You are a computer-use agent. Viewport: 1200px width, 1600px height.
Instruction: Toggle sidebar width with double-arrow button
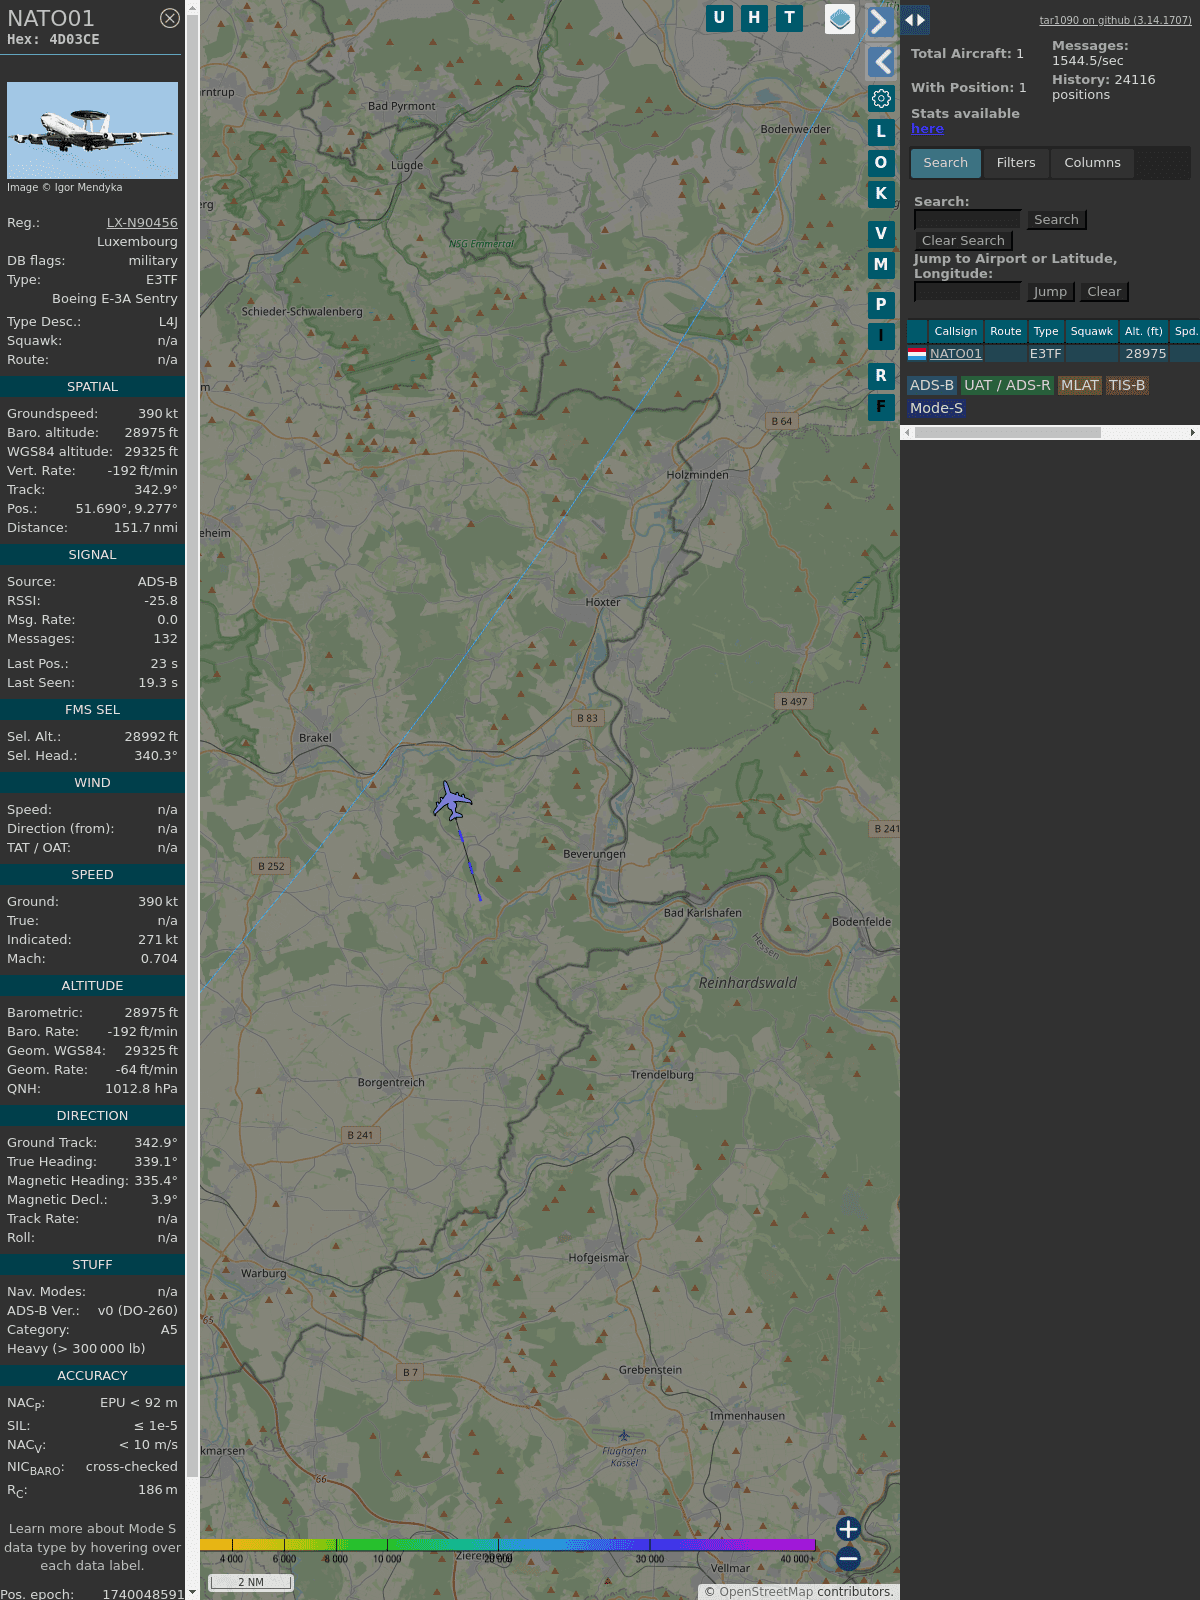click(915, 20)
